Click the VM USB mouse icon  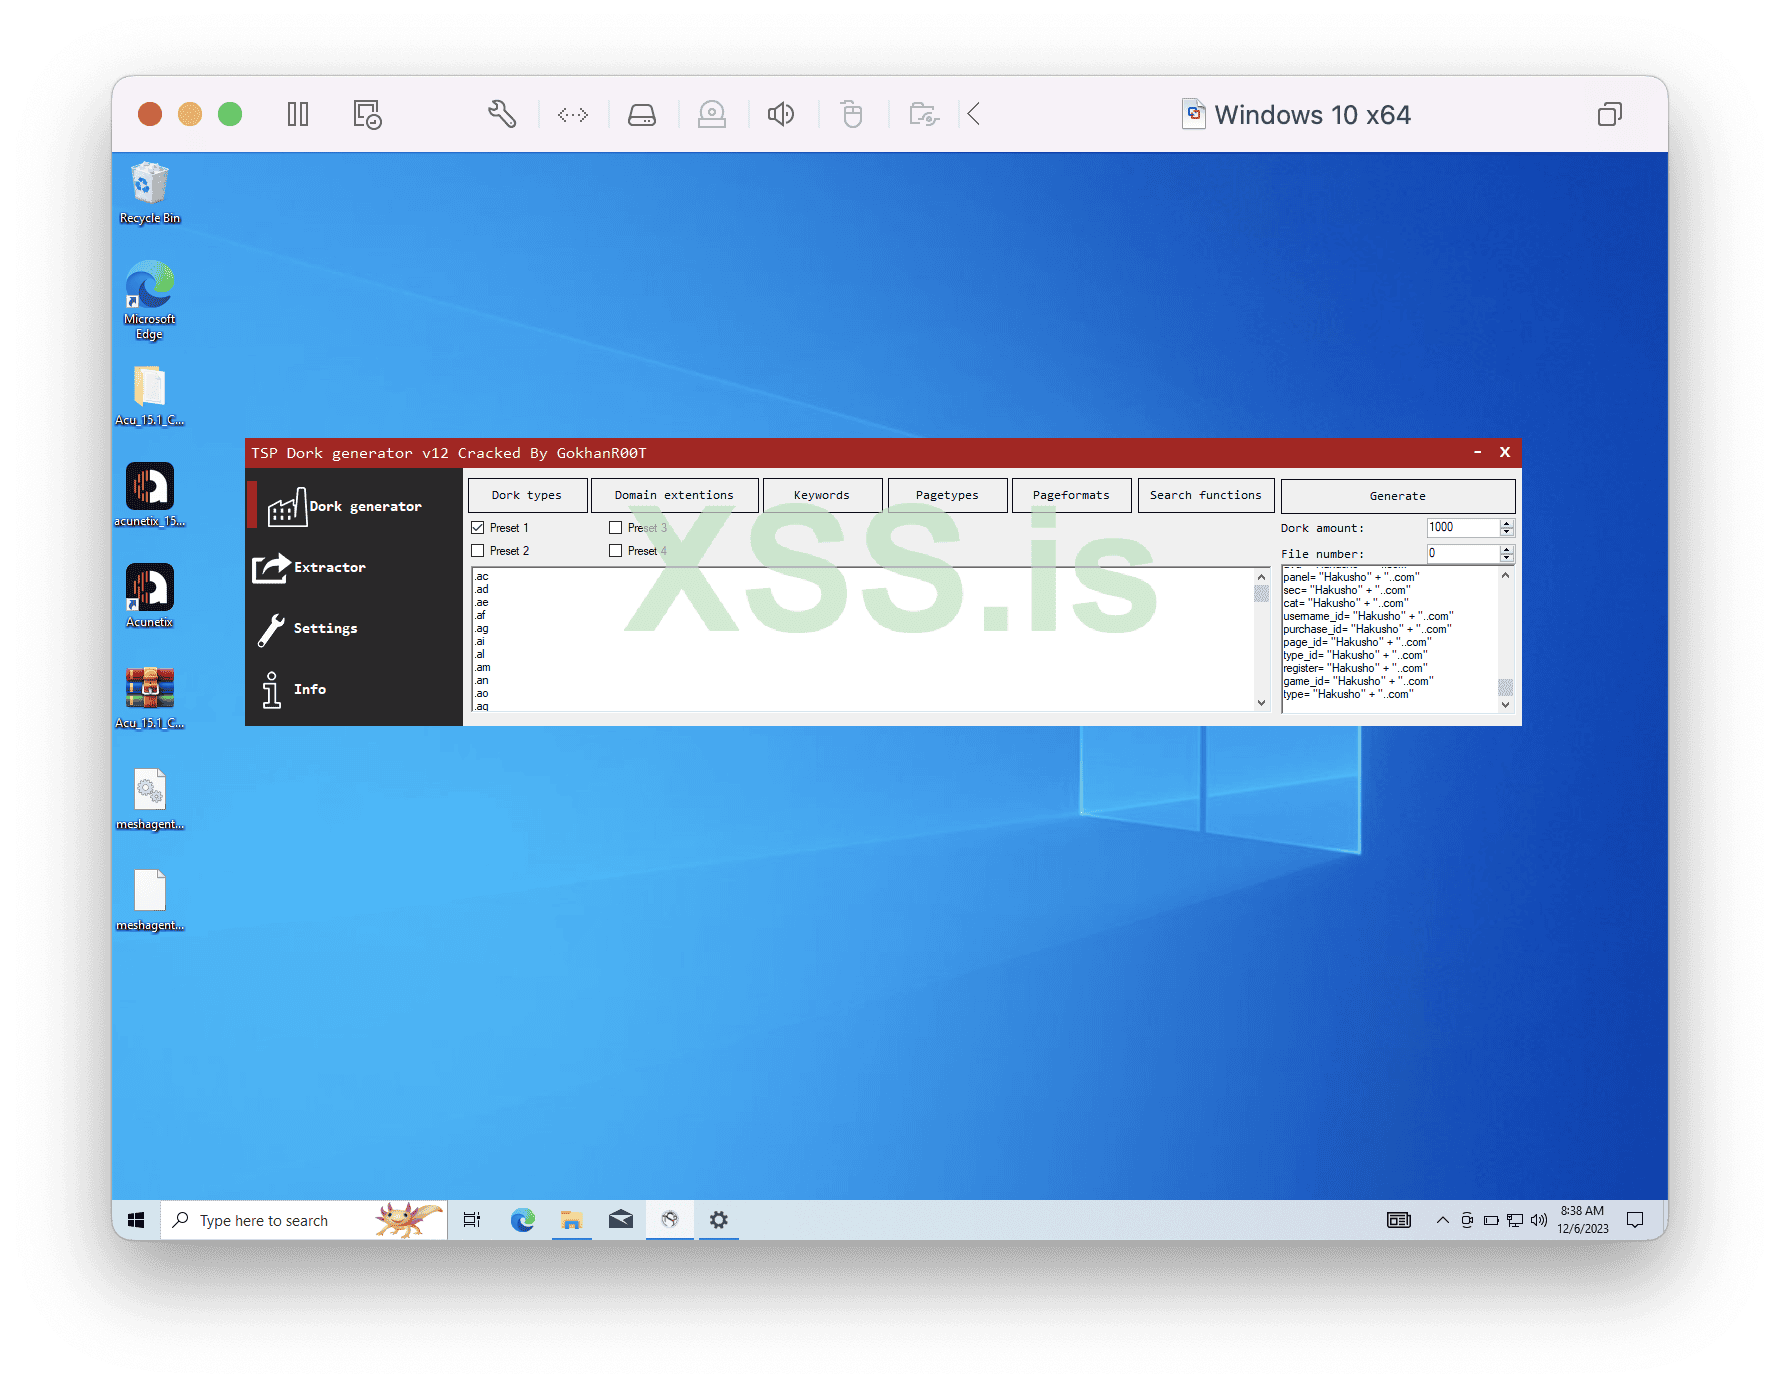point(851,114)
